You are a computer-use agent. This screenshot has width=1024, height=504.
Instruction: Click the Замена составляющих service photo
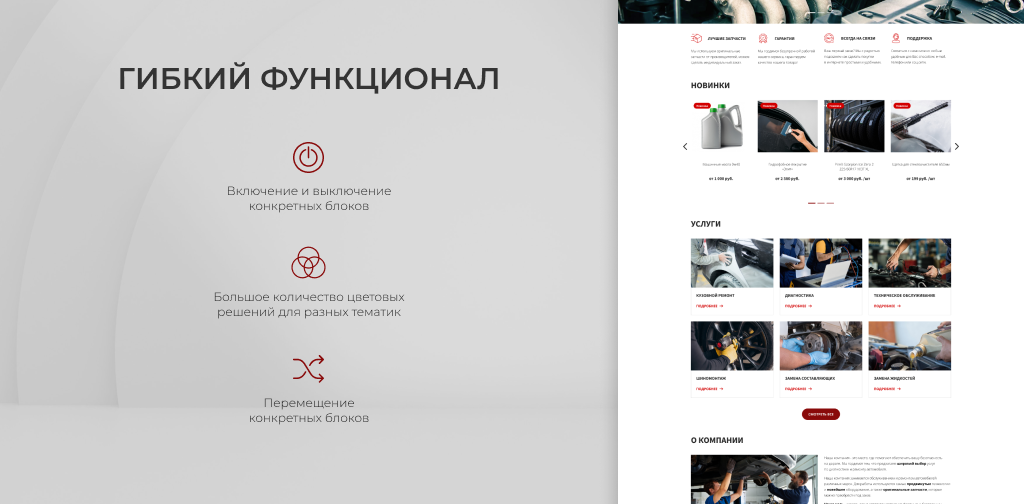pos(820,346)
